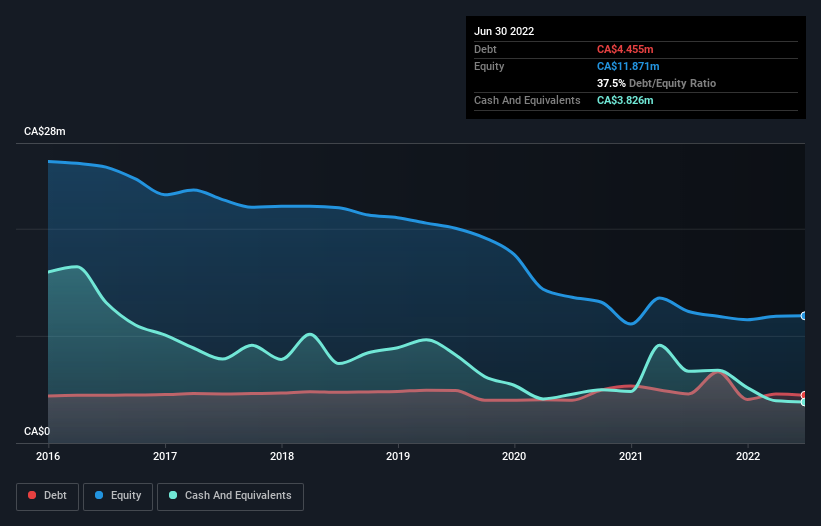Select the 2017 x-axis label
Image resolution: width=821 pixels, height=526 pixels.
click(165, 456)
